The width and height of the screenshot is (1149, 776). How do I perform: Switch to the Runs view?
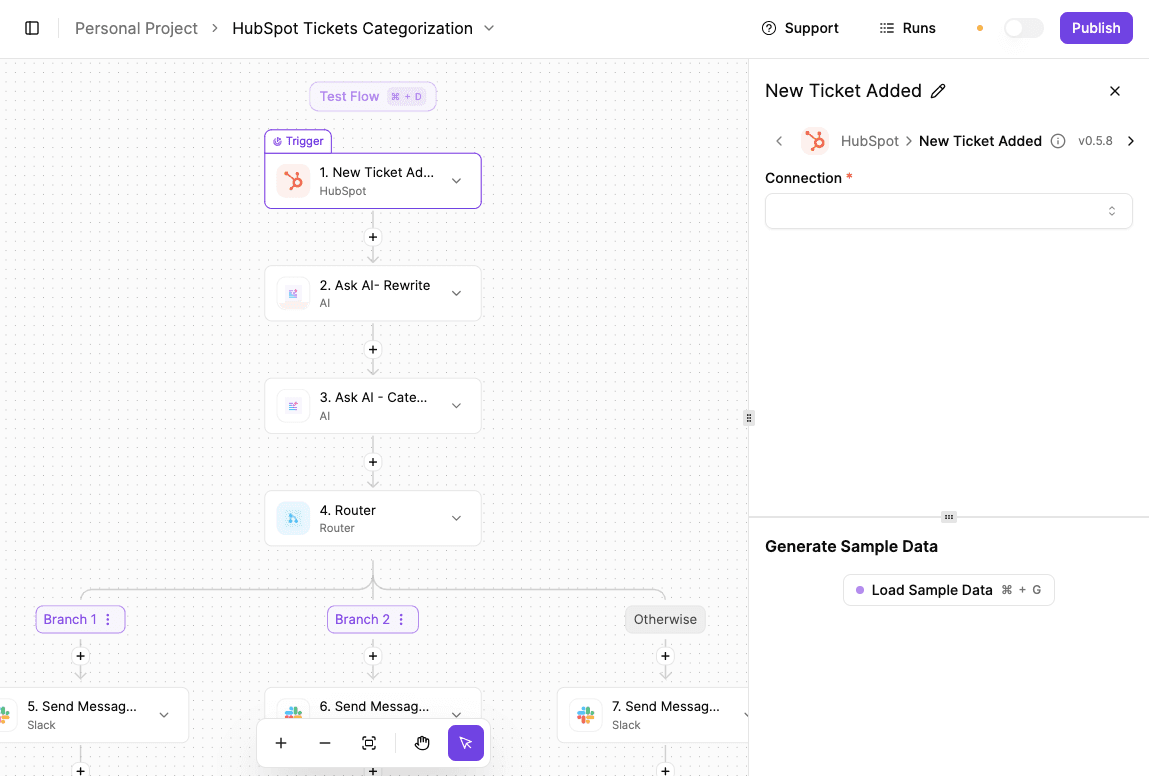[906, 28]
